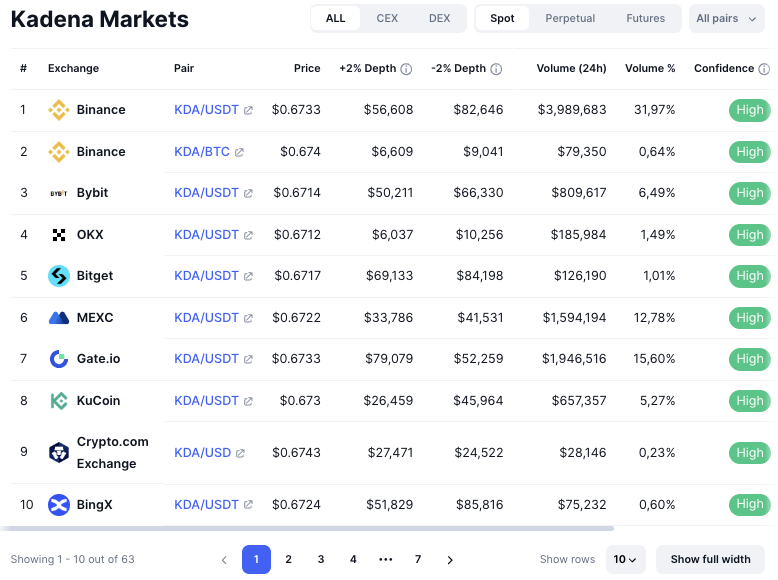Open external link icon next to KDA/USD
The height and width of the screenshot is (580, 778).
click(240, 453)
